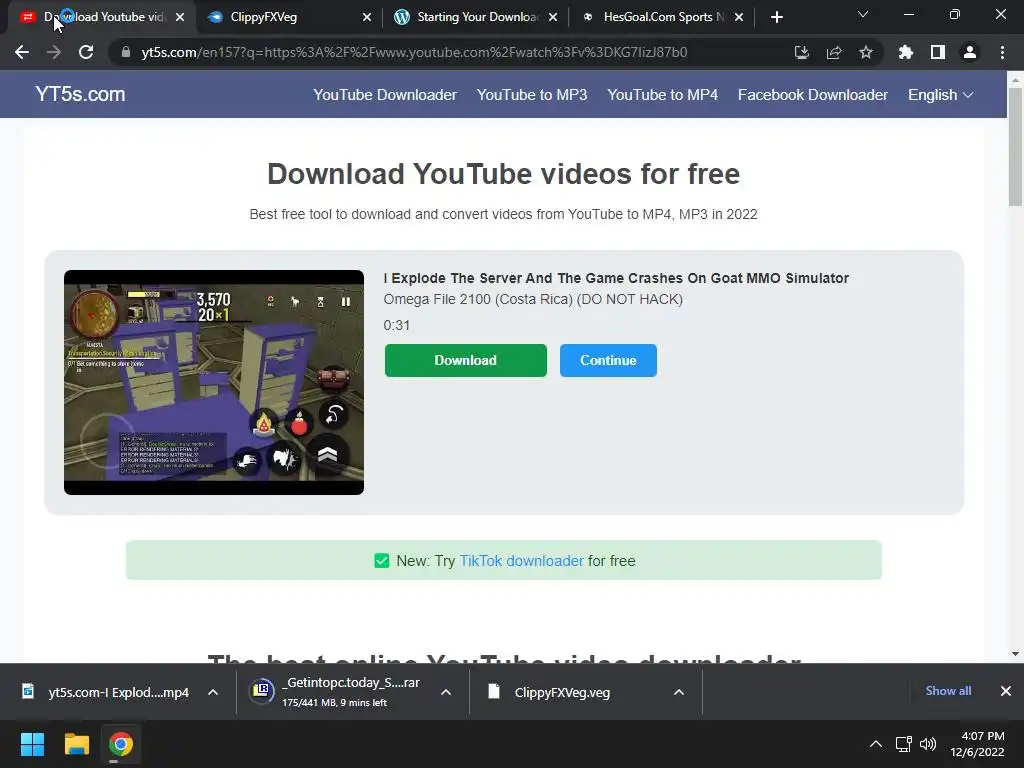Expand options for the yt5s.com mp4 download

213,692
